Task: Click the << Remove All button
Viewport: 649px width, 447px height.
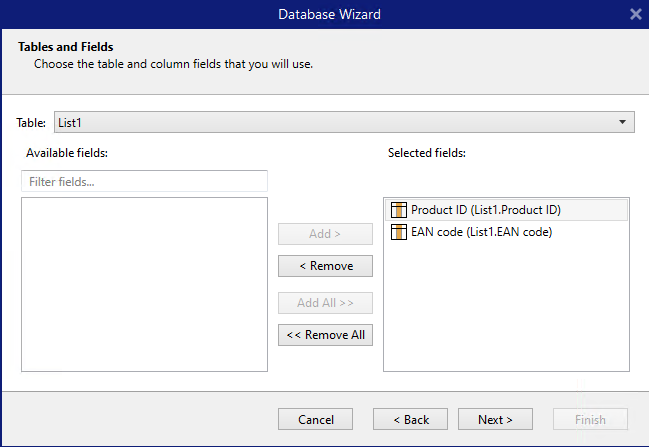Action: pyautogui.click(x=325, y=335)
